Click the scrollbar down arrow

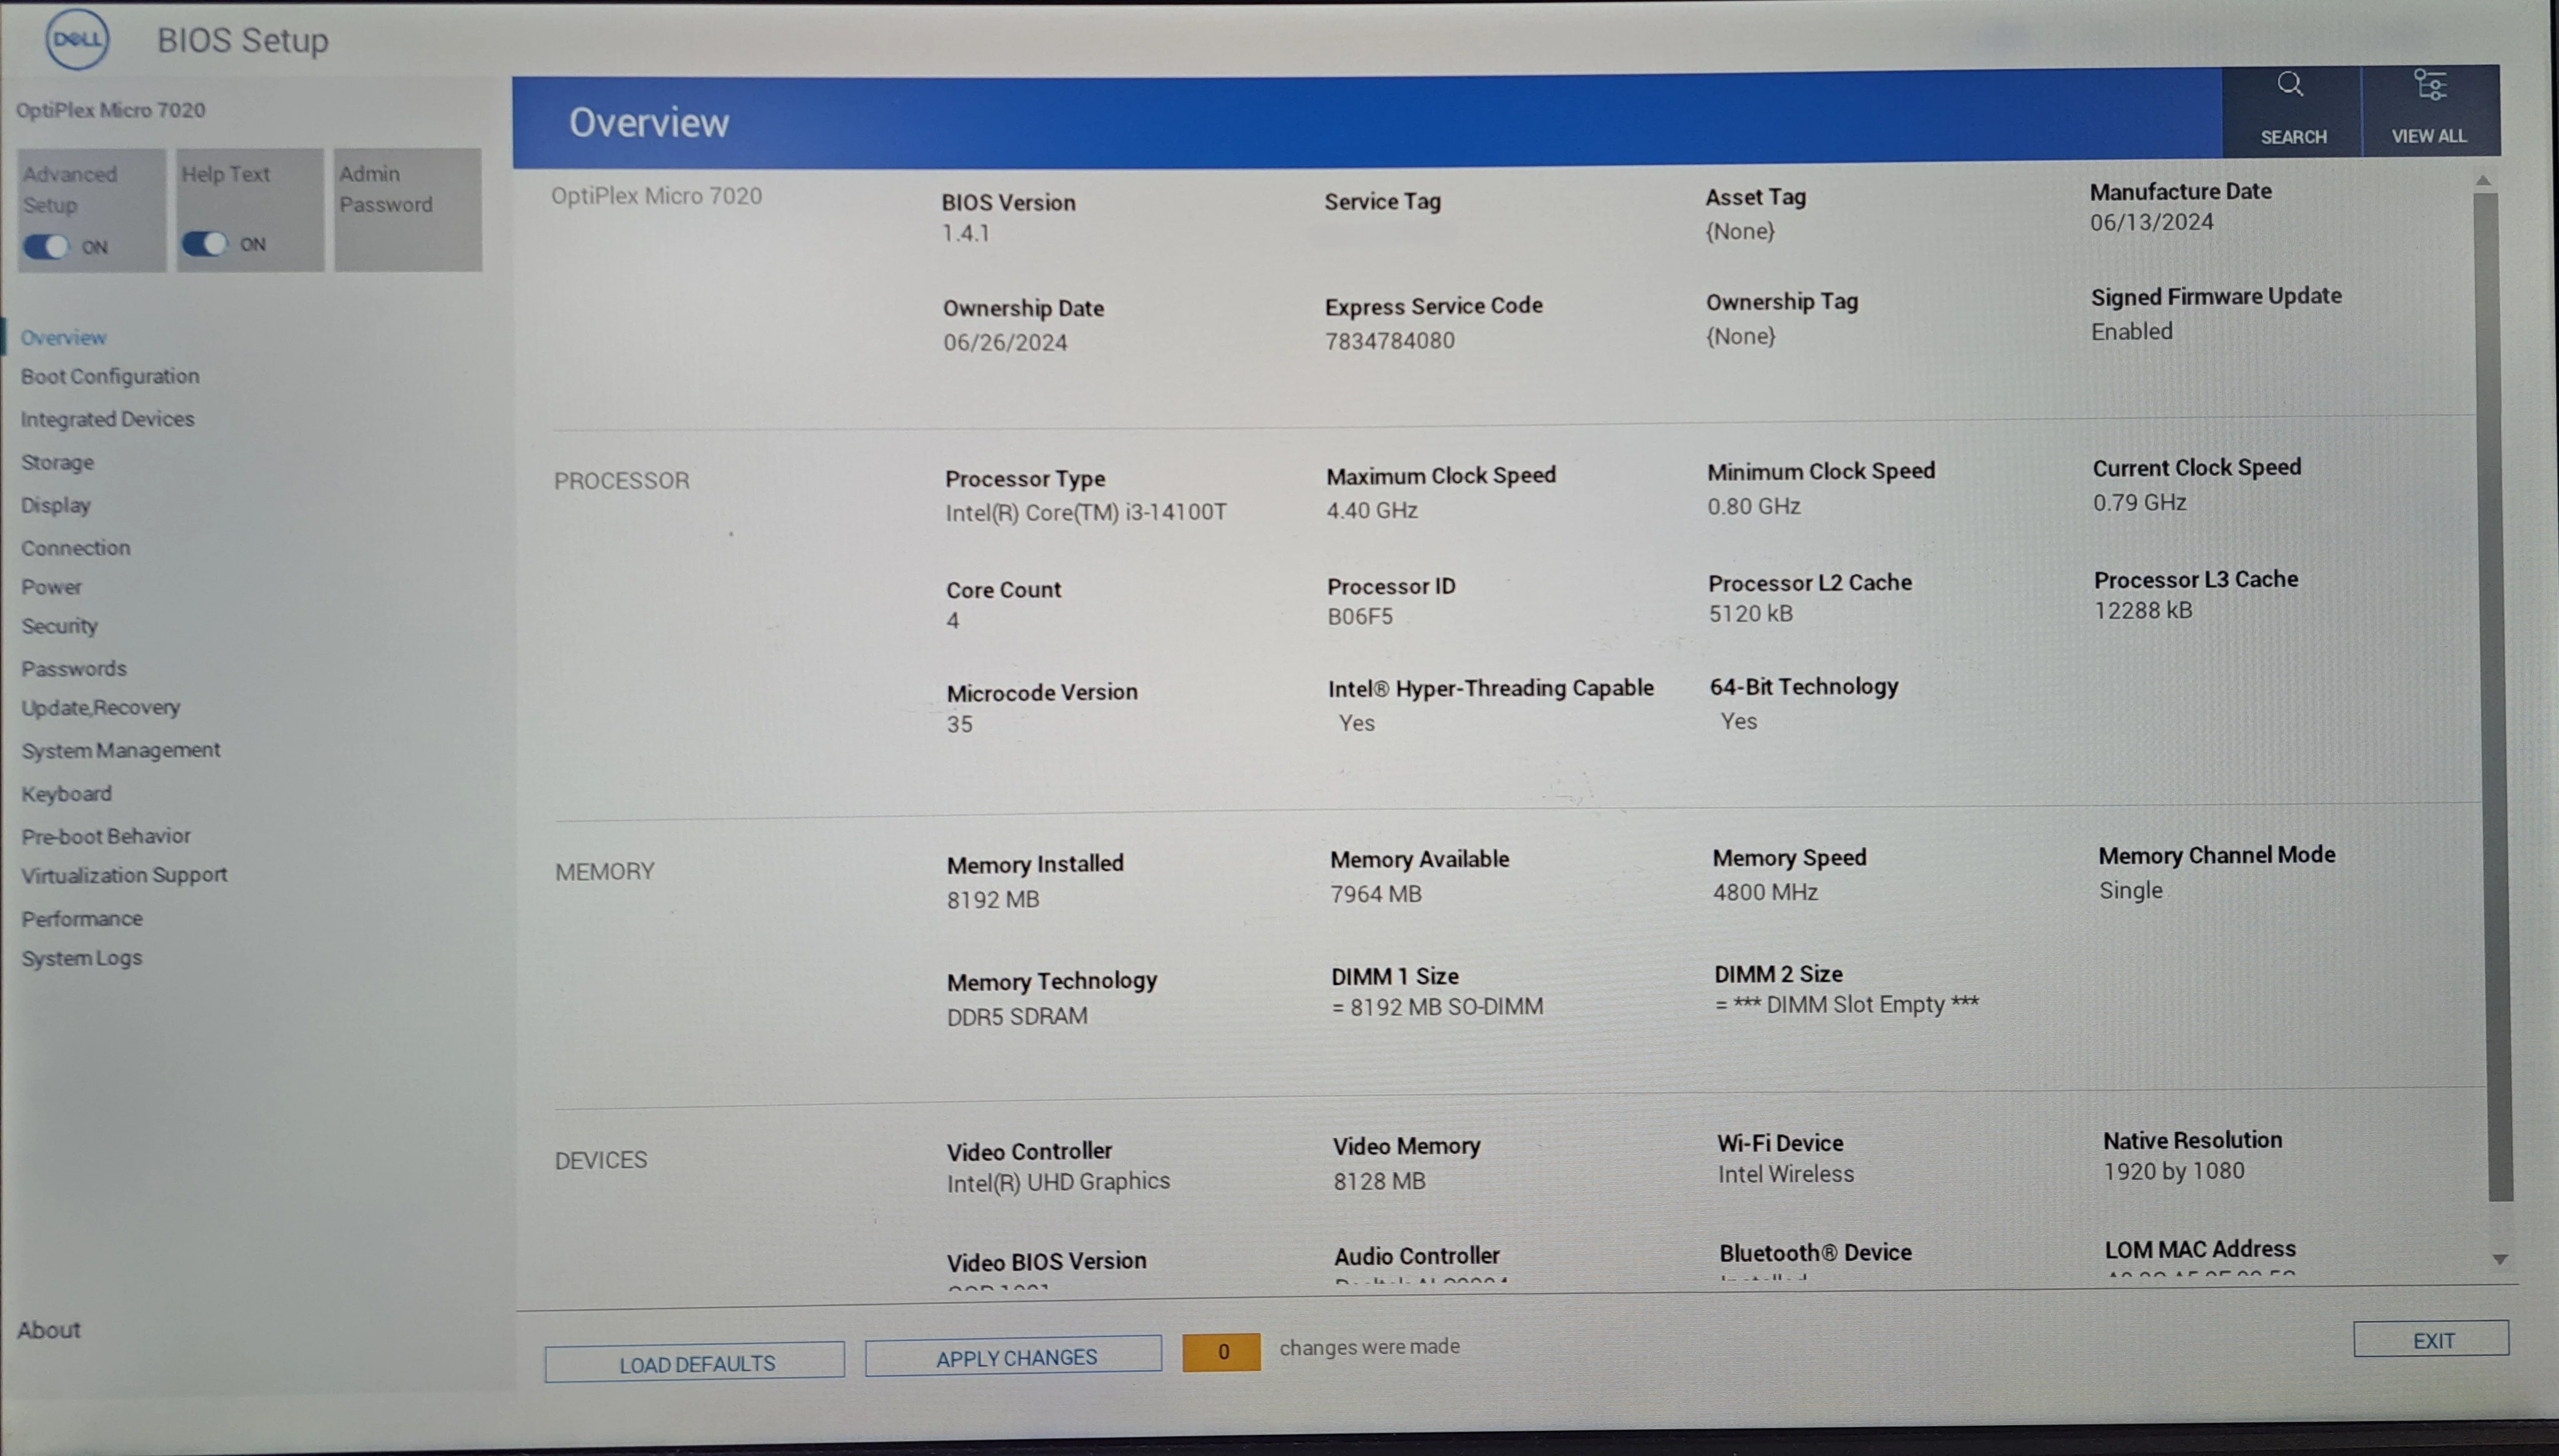2499,1259
